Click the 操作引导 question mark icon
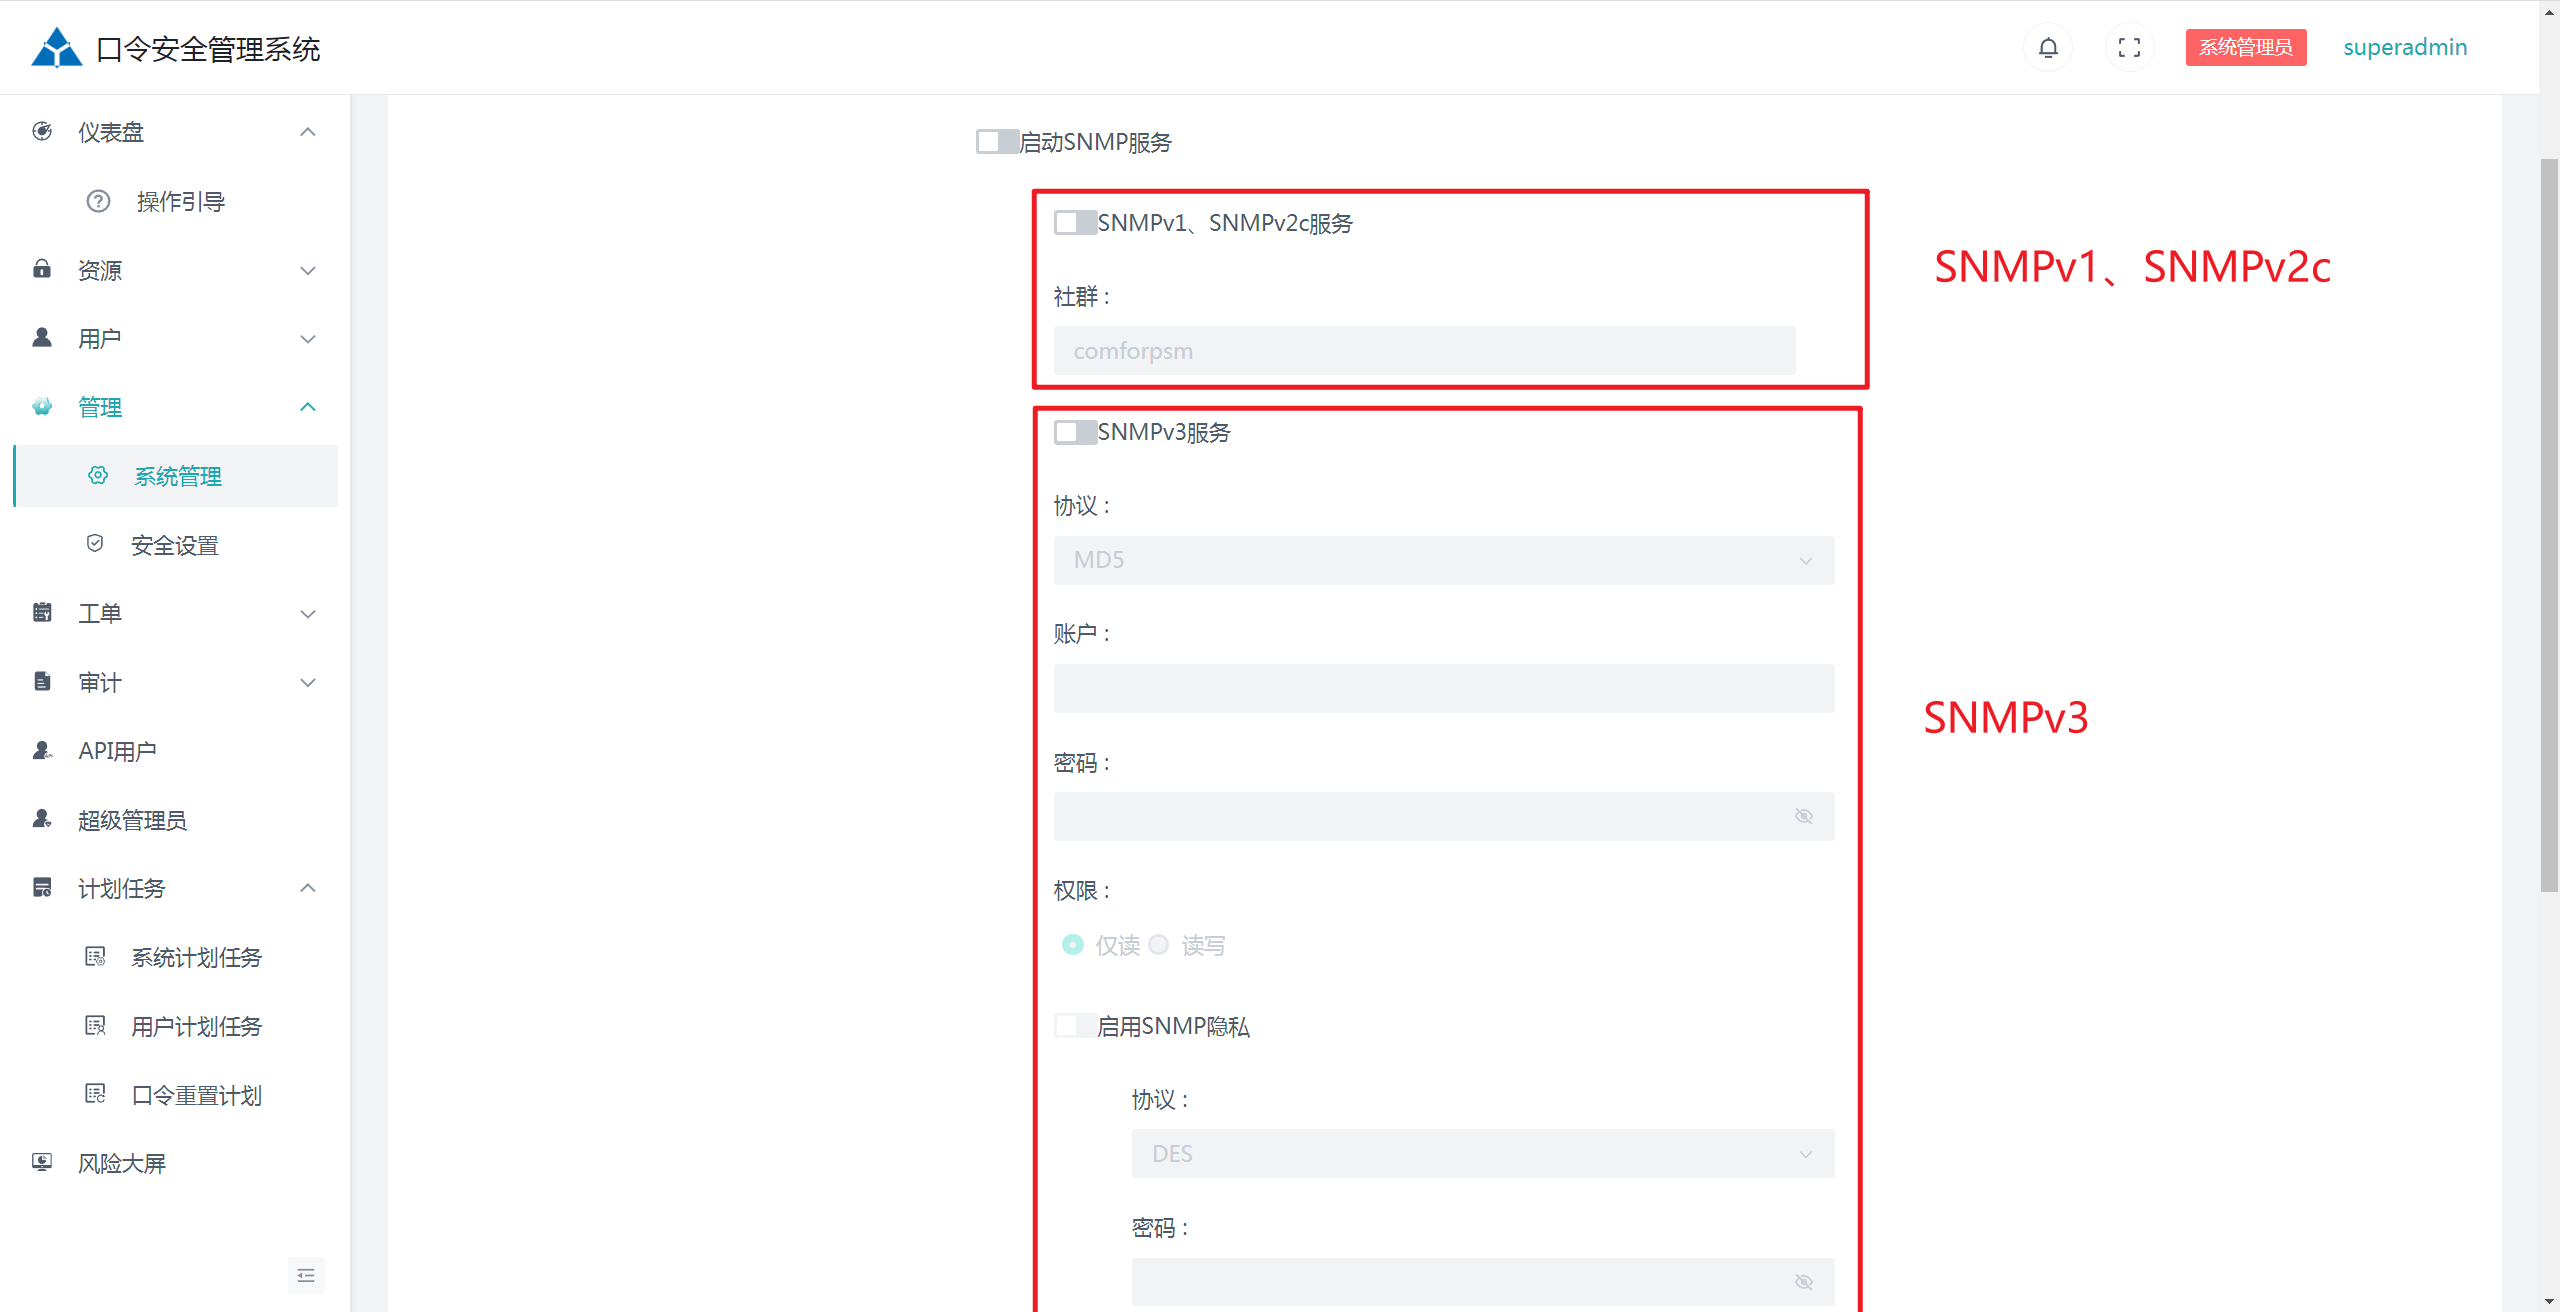This screenshot has height=1312, width=2560. tap(98, 201)
